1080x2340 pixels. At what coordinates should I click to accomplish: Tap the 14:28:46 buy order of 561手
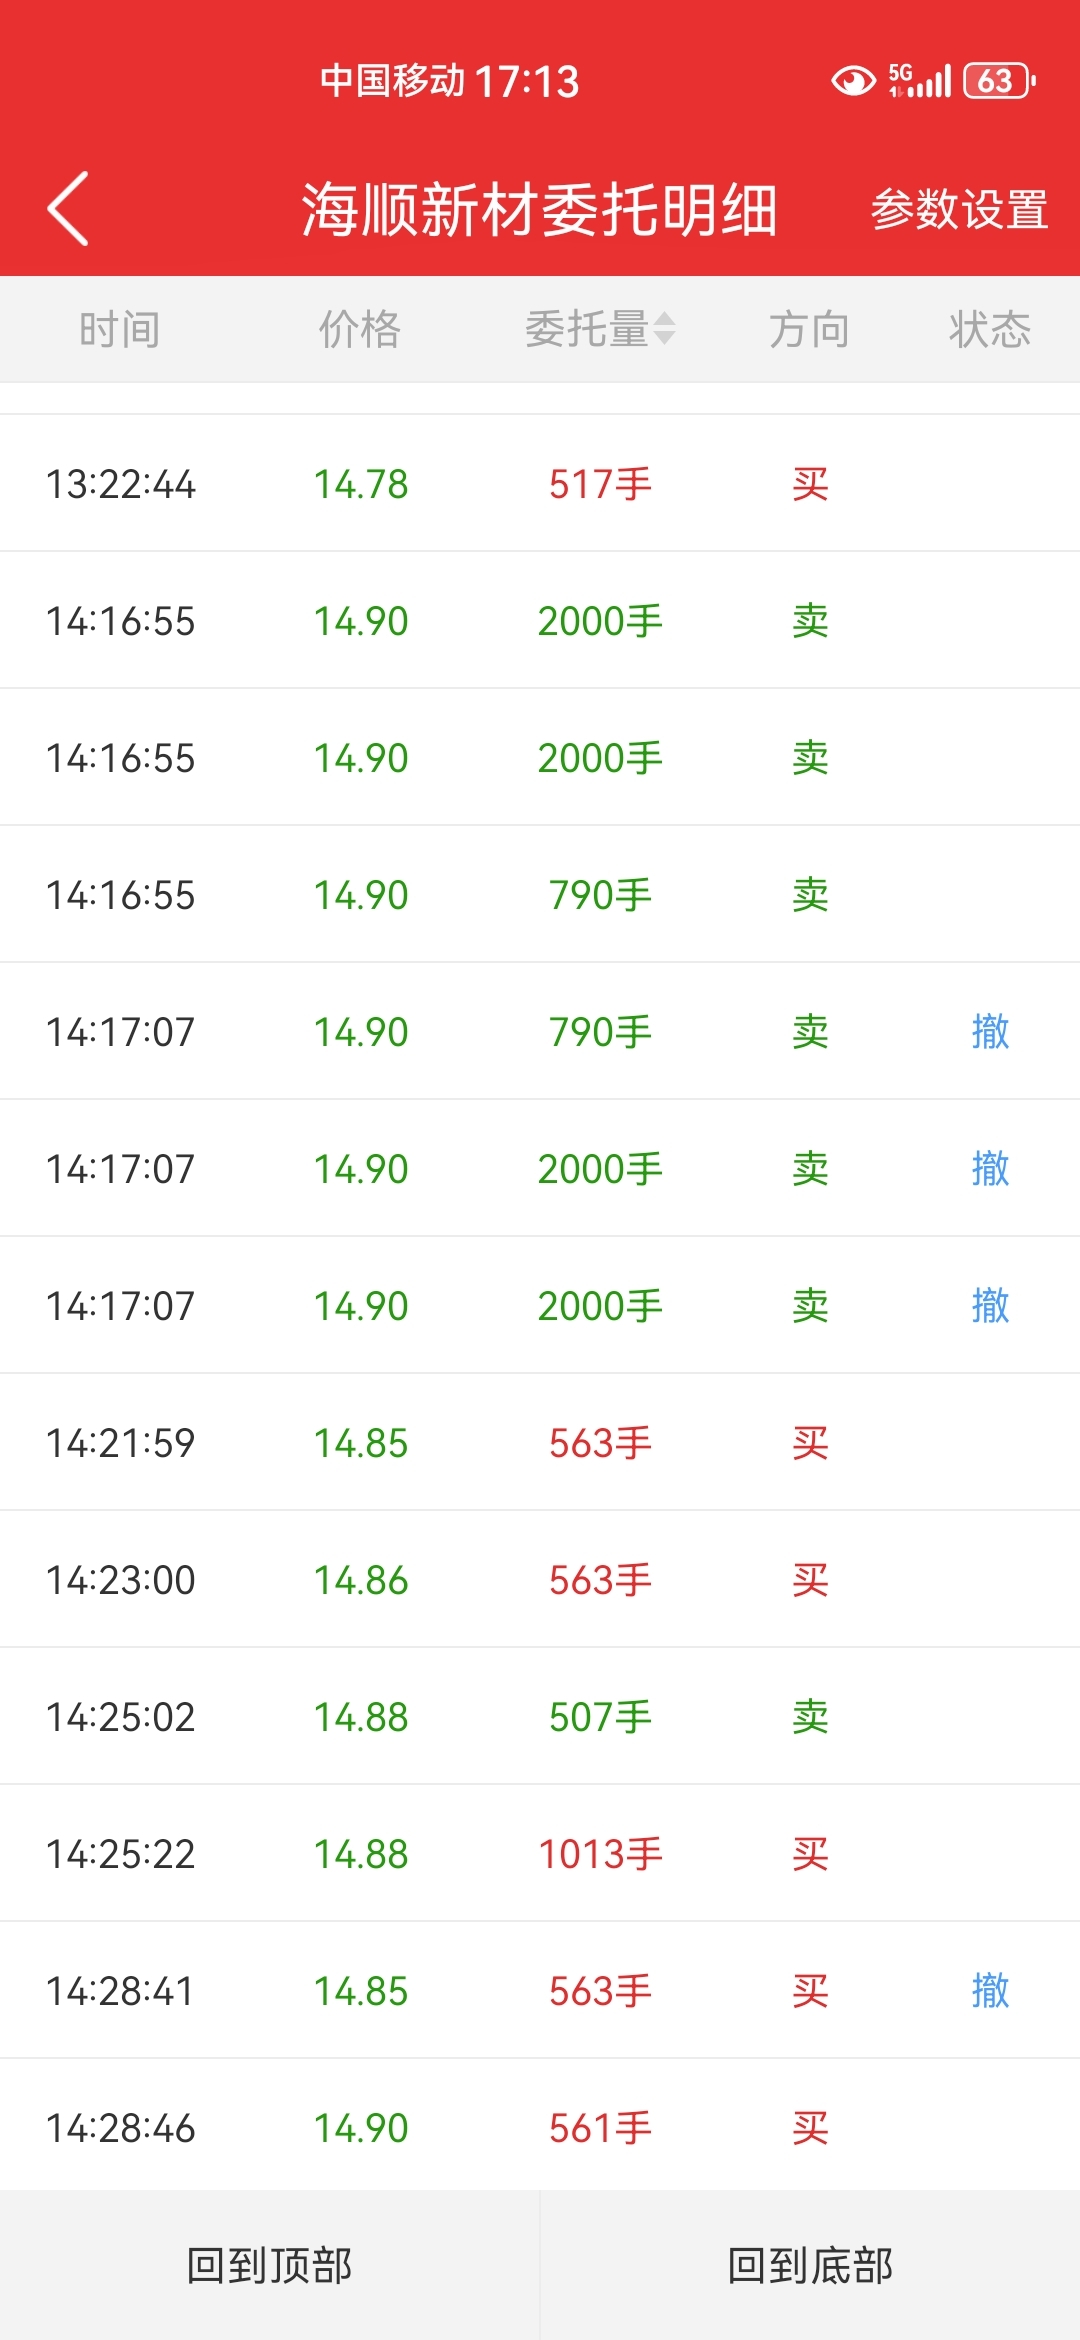pyautogui.click(x=540, y=2127)
